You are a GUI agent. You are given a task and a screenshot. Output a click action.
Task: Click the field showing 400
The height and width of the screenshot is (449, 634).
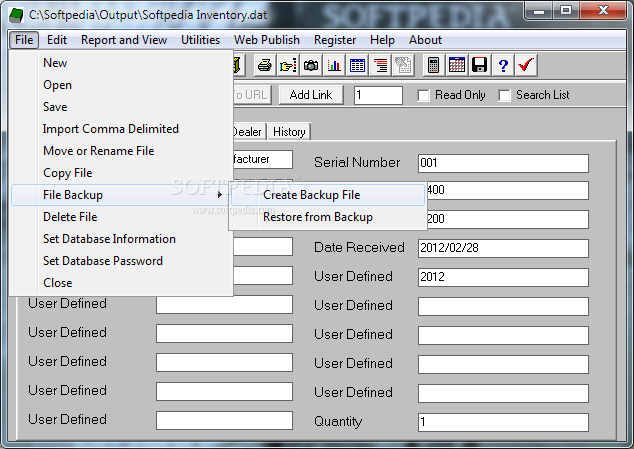(x=507, y=190)
